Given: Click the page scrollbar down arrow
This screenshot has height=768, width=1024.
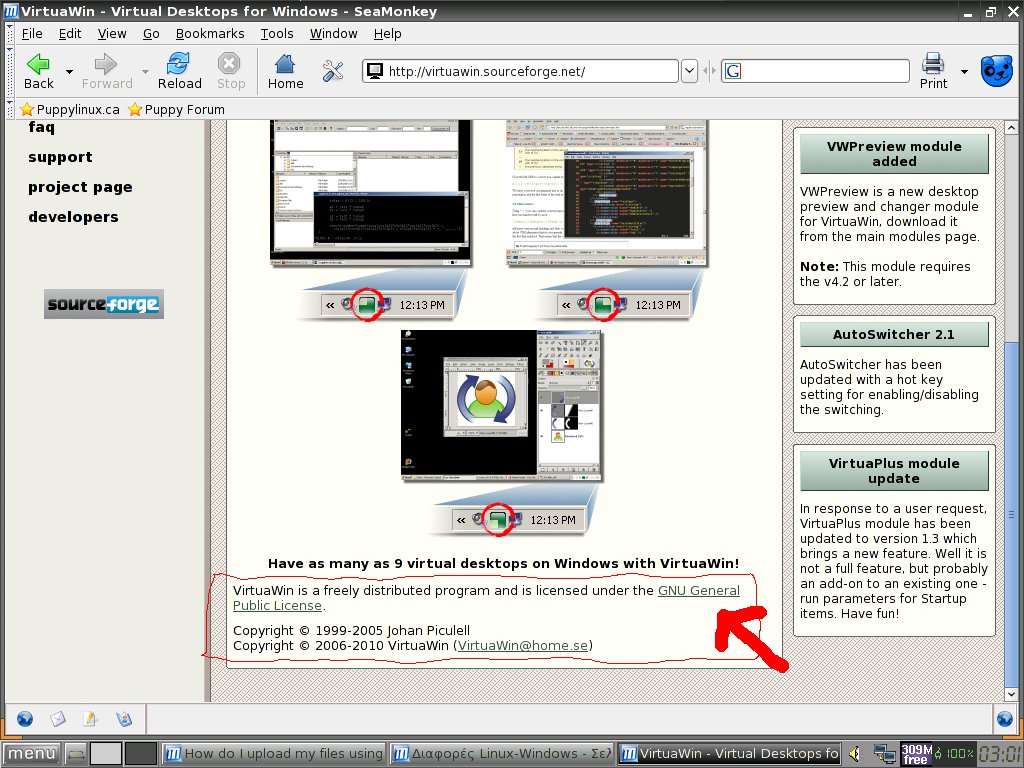Looking at the screenshot, I should tap(1011, 694).
